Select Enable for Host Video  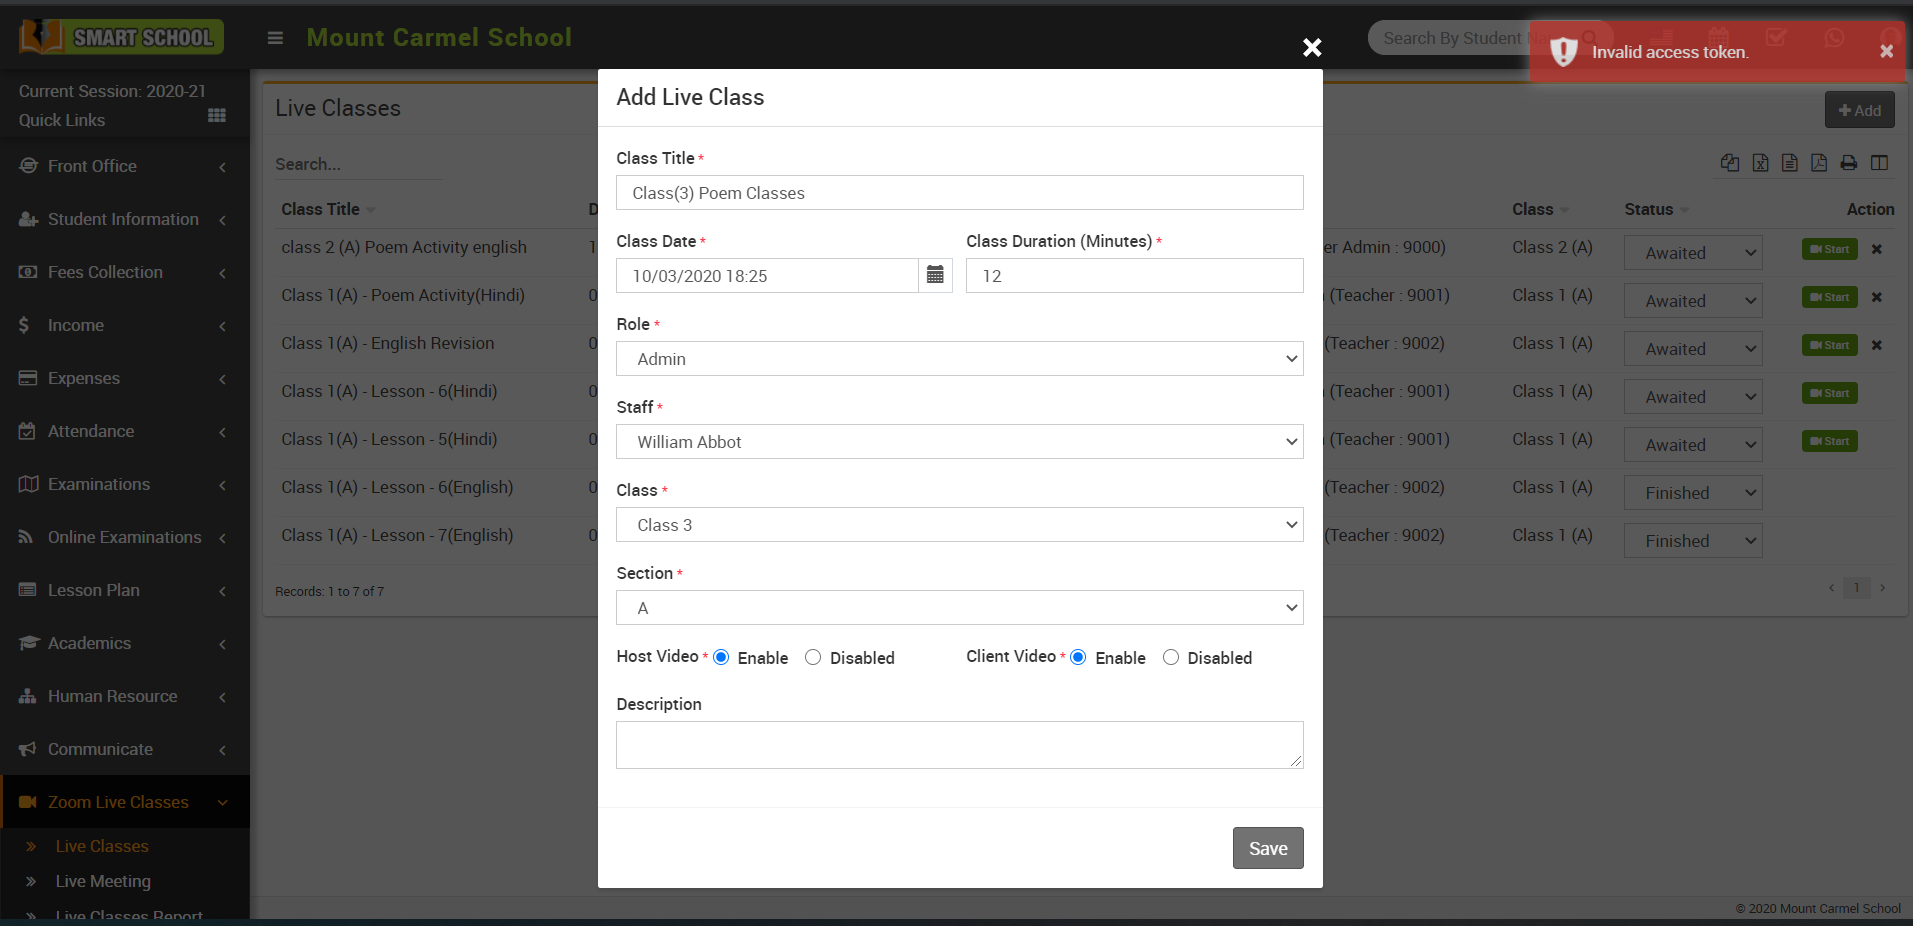click(x=721, y=657)
